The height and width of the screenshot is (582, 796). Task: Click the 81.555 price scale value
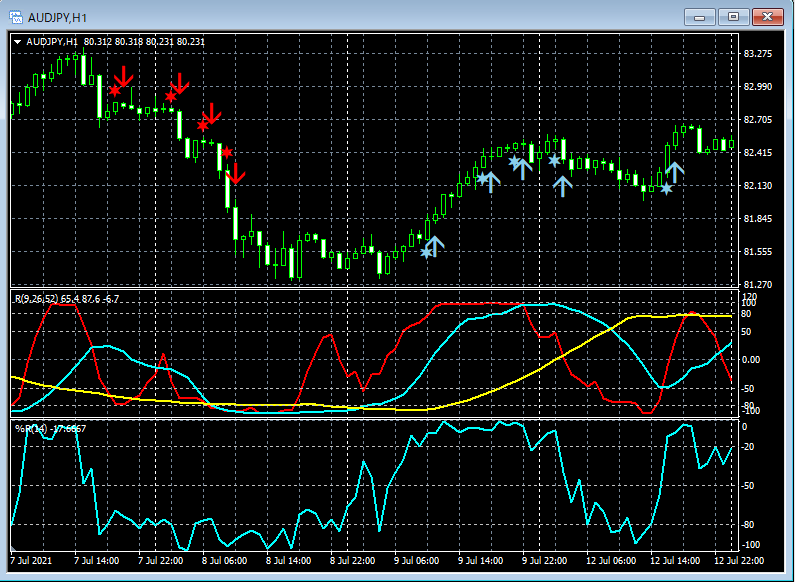(x=757, y=252)
